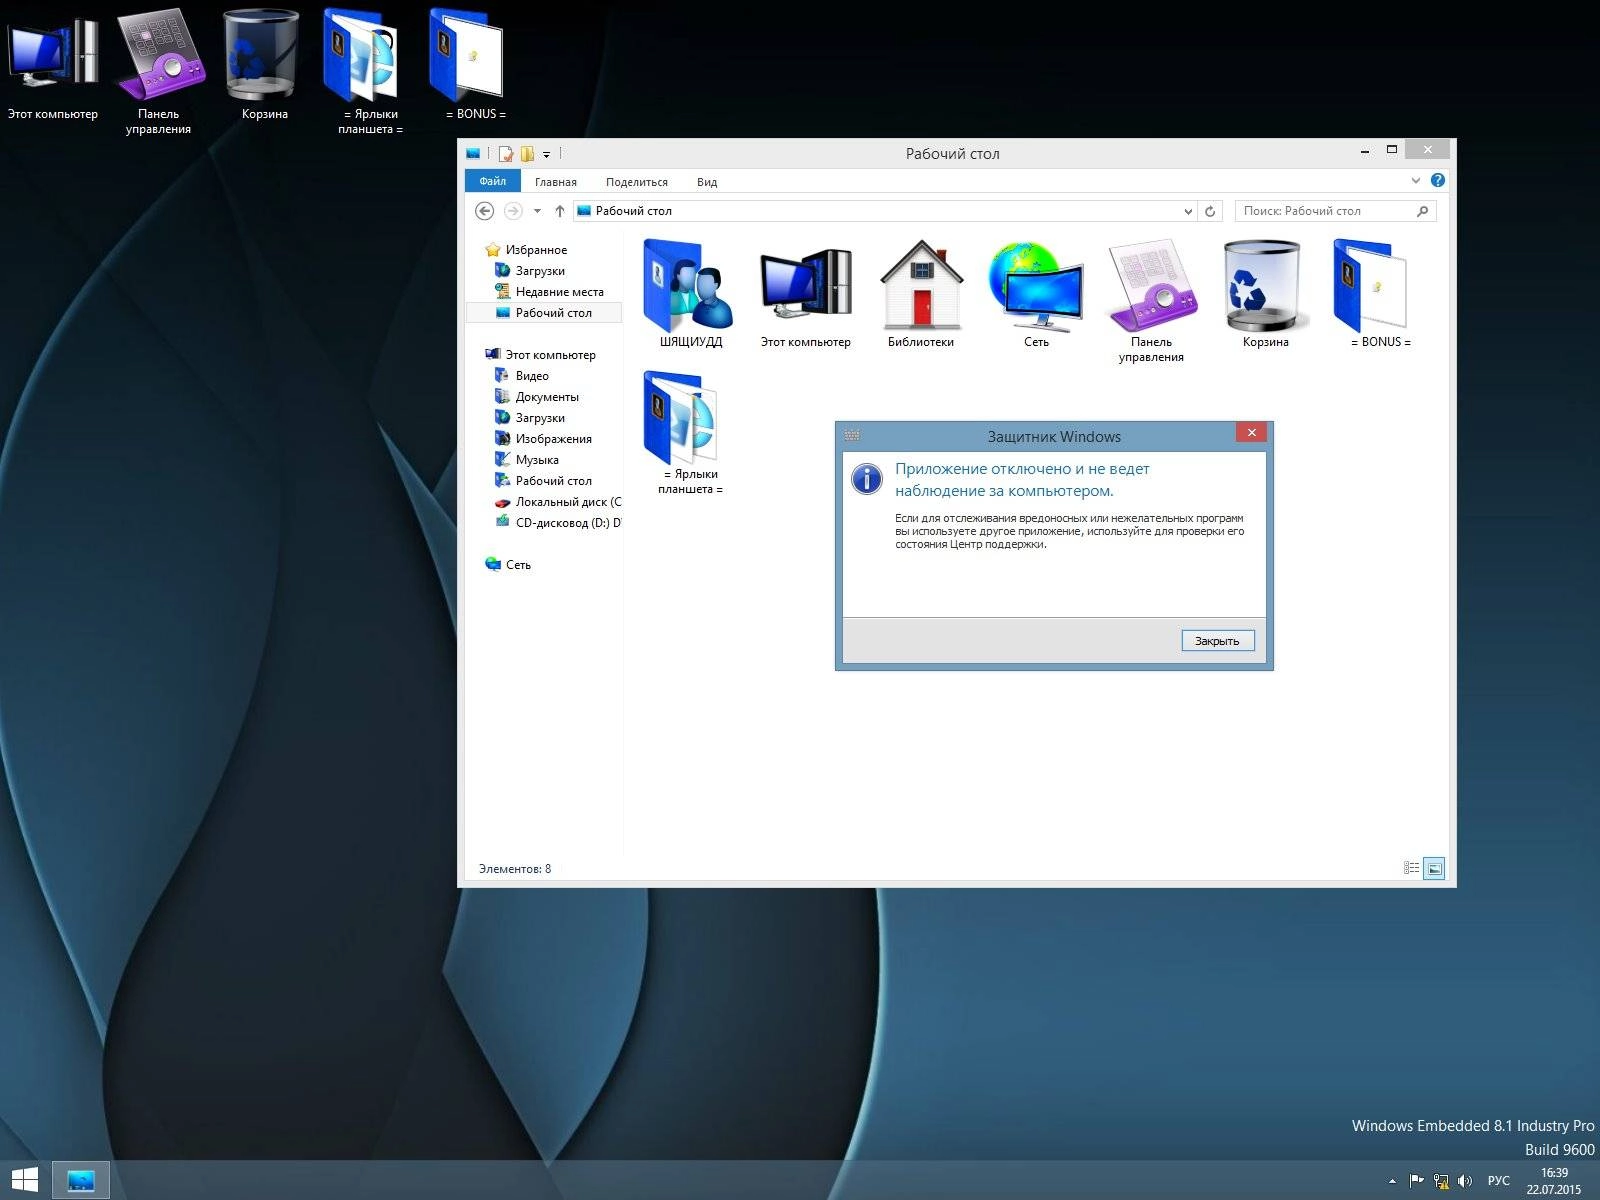Select Избранное in the navigation pane
The height and width of the screenshot is (1200, 1600).
[x=526, y=250]
